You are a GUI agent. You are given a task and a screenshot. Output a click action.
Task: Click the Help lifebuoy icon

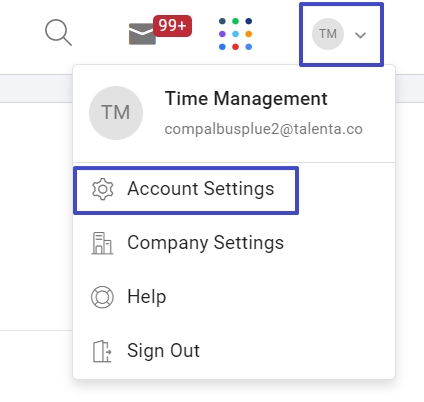[x=102, y=297]
